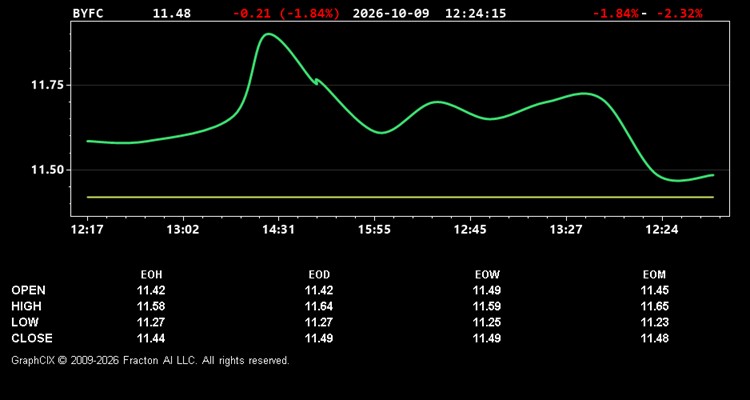Select the 11.48 last price in header

tap(172, 13)
